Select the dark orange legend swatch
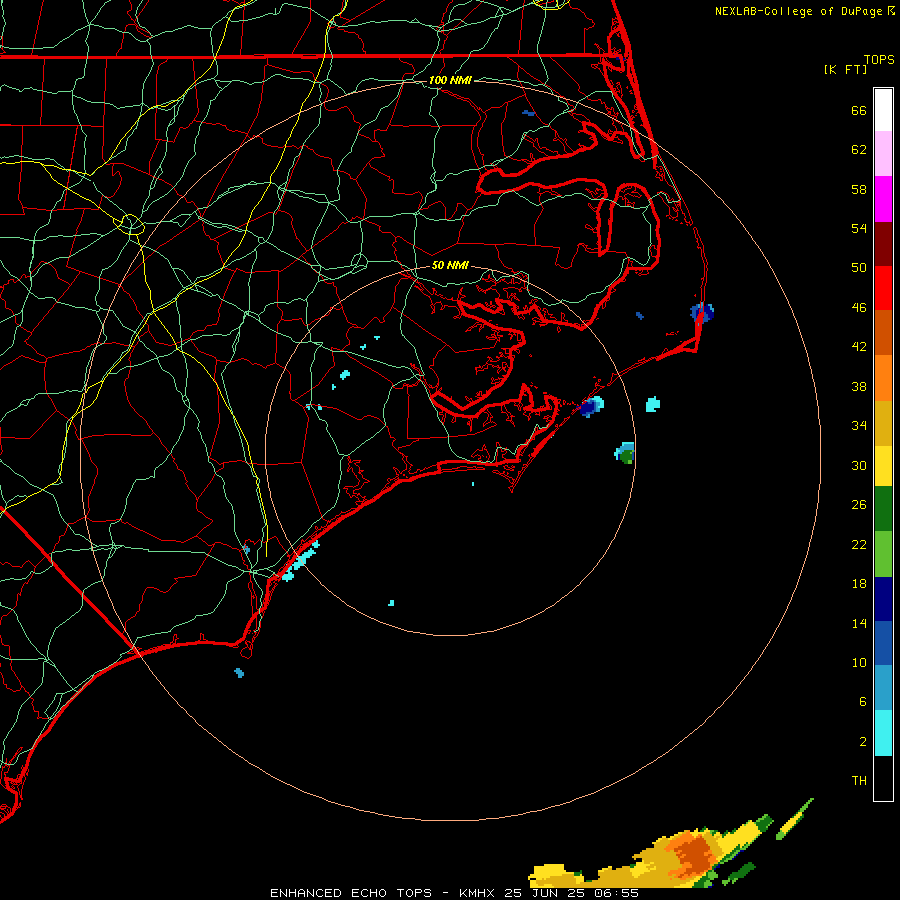Image resolution: width=900 pixels, height=900 pixels. (x=883, y=332)
